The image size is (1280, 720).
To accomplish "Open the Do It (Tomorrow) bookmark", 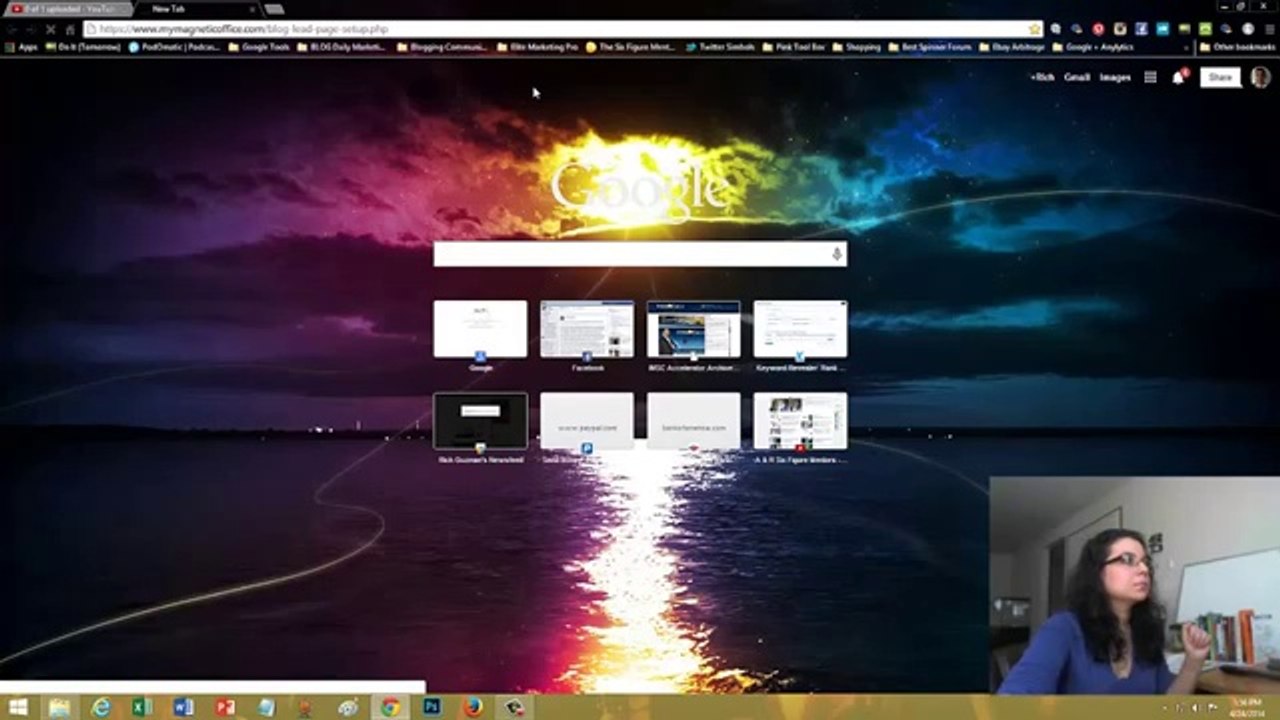I will click(x=83, y=47).
